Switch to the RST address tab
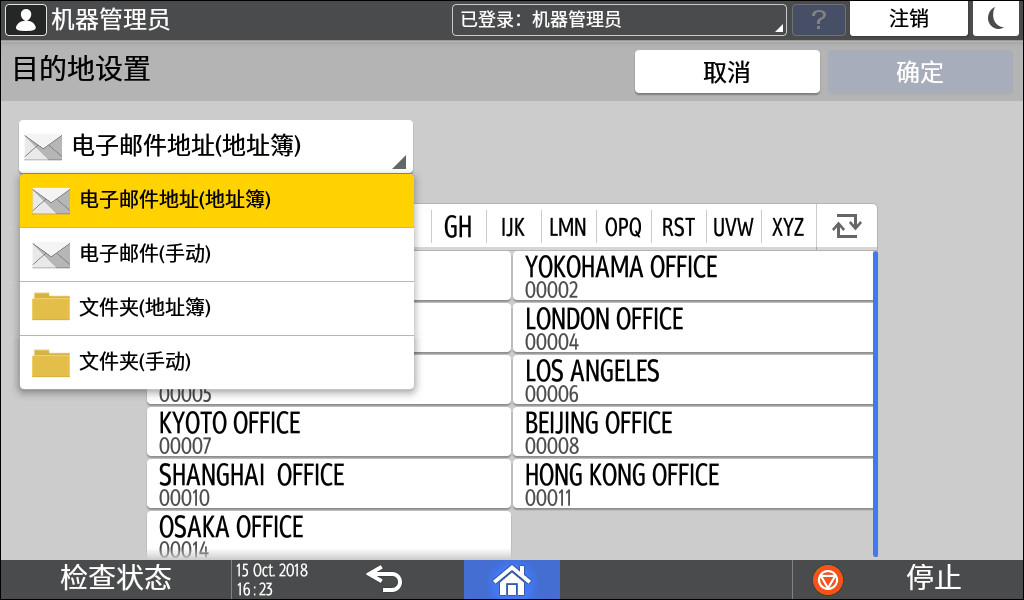Image resolution: width=1024 pixels, height=600 pixels. [x=678, y=227]
